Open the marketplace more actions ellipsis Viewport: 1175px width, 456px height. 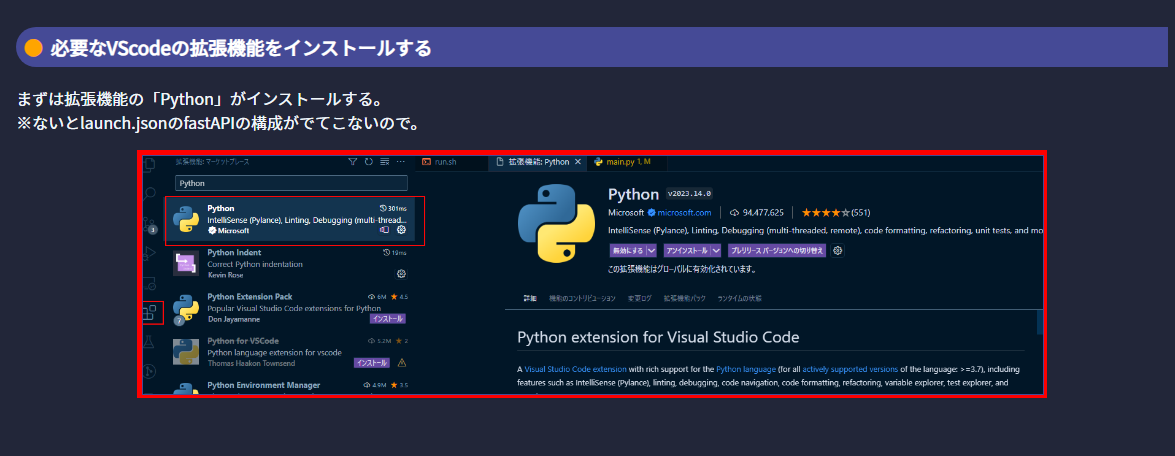pyautogui.click(x=401, y=162)
